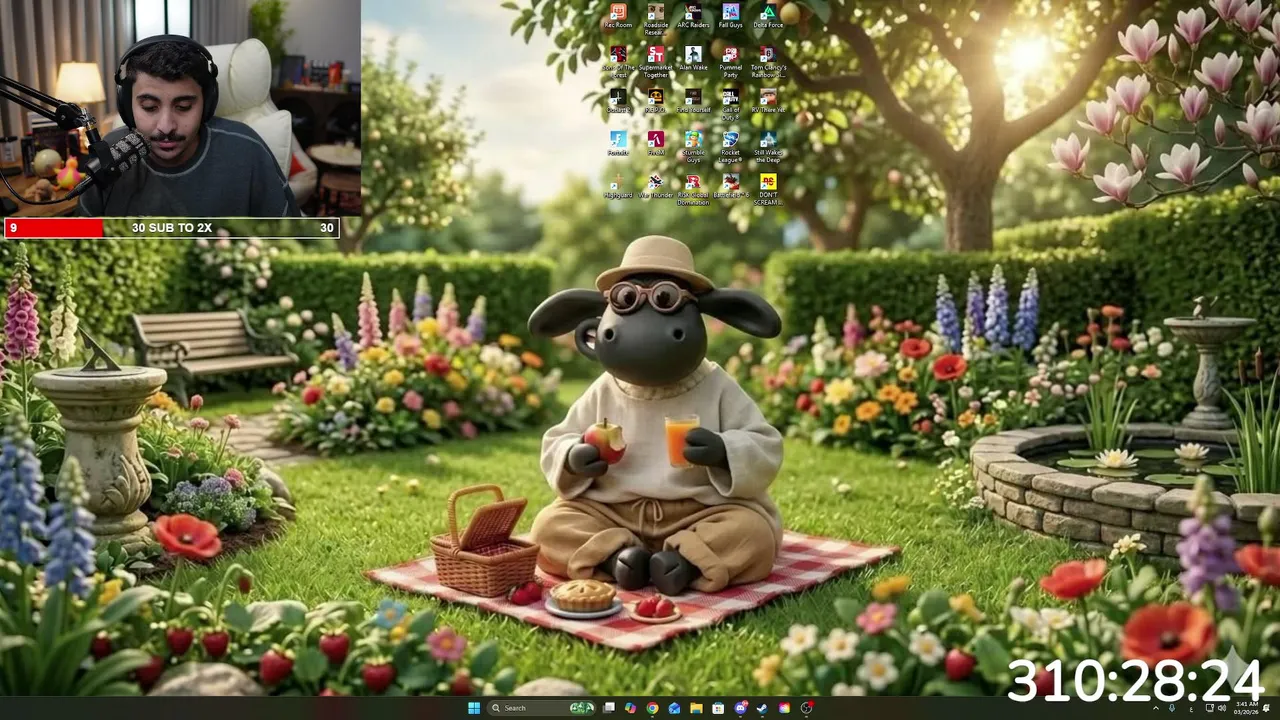Select the Fall Guys desktop icon

tap(731, 16)
